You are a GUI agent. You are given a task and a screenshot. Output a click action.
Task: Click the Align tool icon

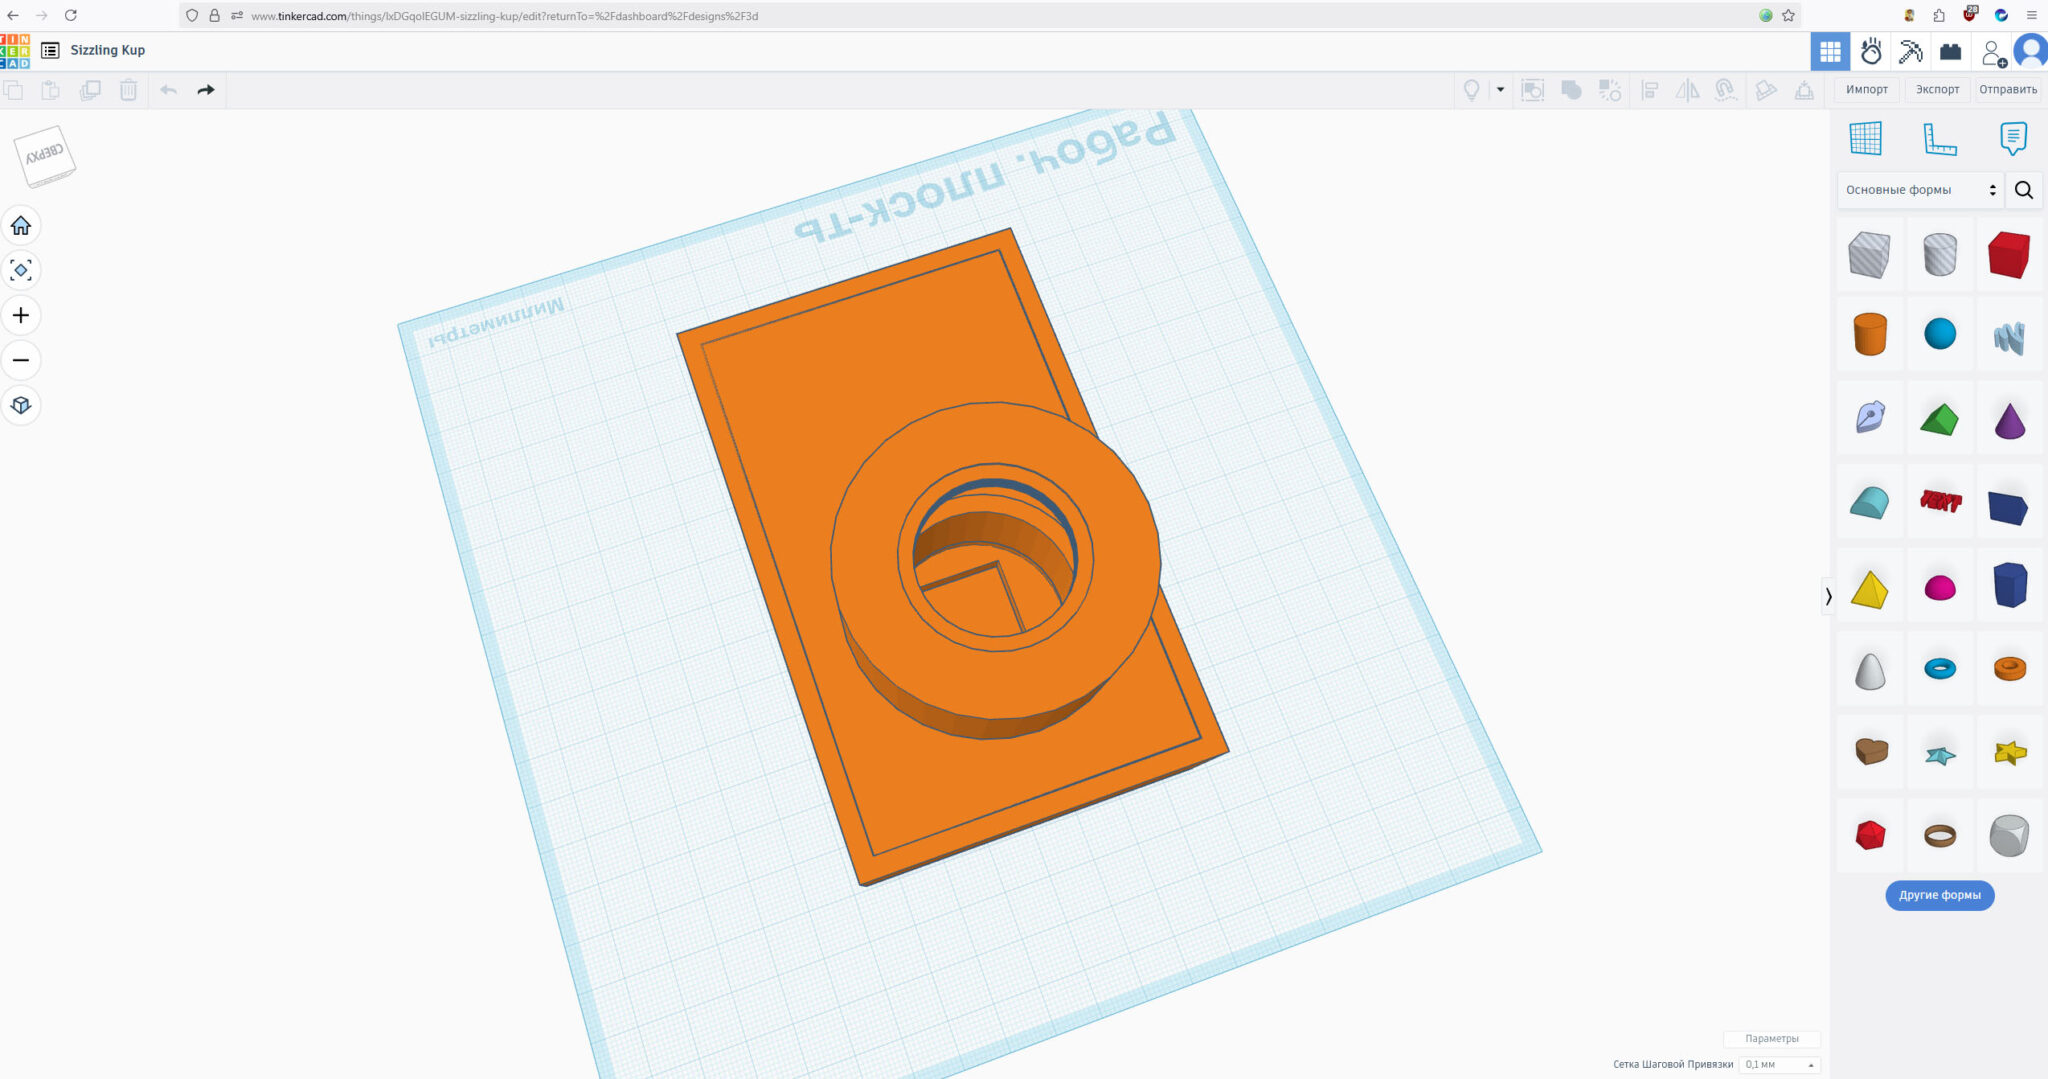pyautogui.click(x=1650, y=90)
